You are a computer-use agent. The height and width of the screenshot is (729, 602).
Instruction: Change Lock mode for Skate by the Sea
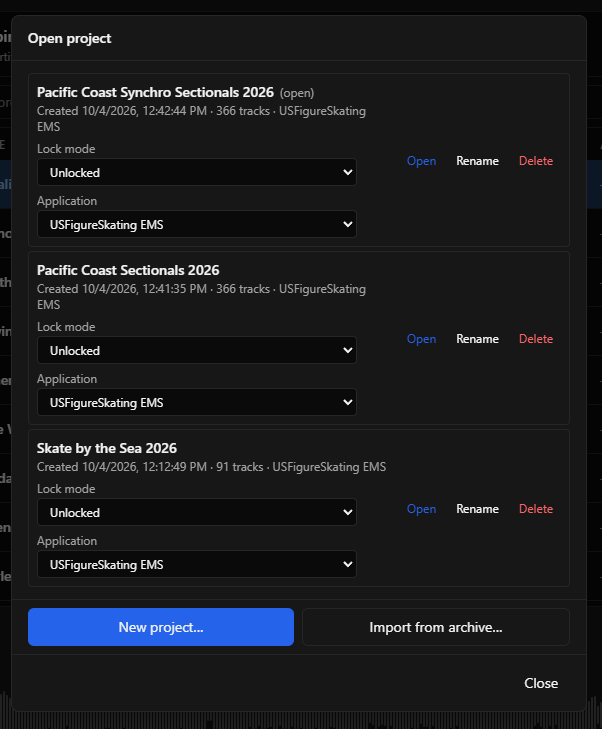197,512
